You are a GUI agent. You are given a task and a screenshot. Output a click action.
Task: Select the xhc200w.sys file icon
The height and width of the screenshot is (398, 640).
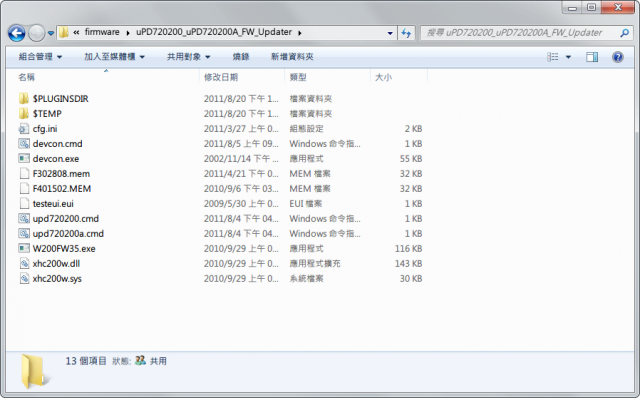click(24, 278)
